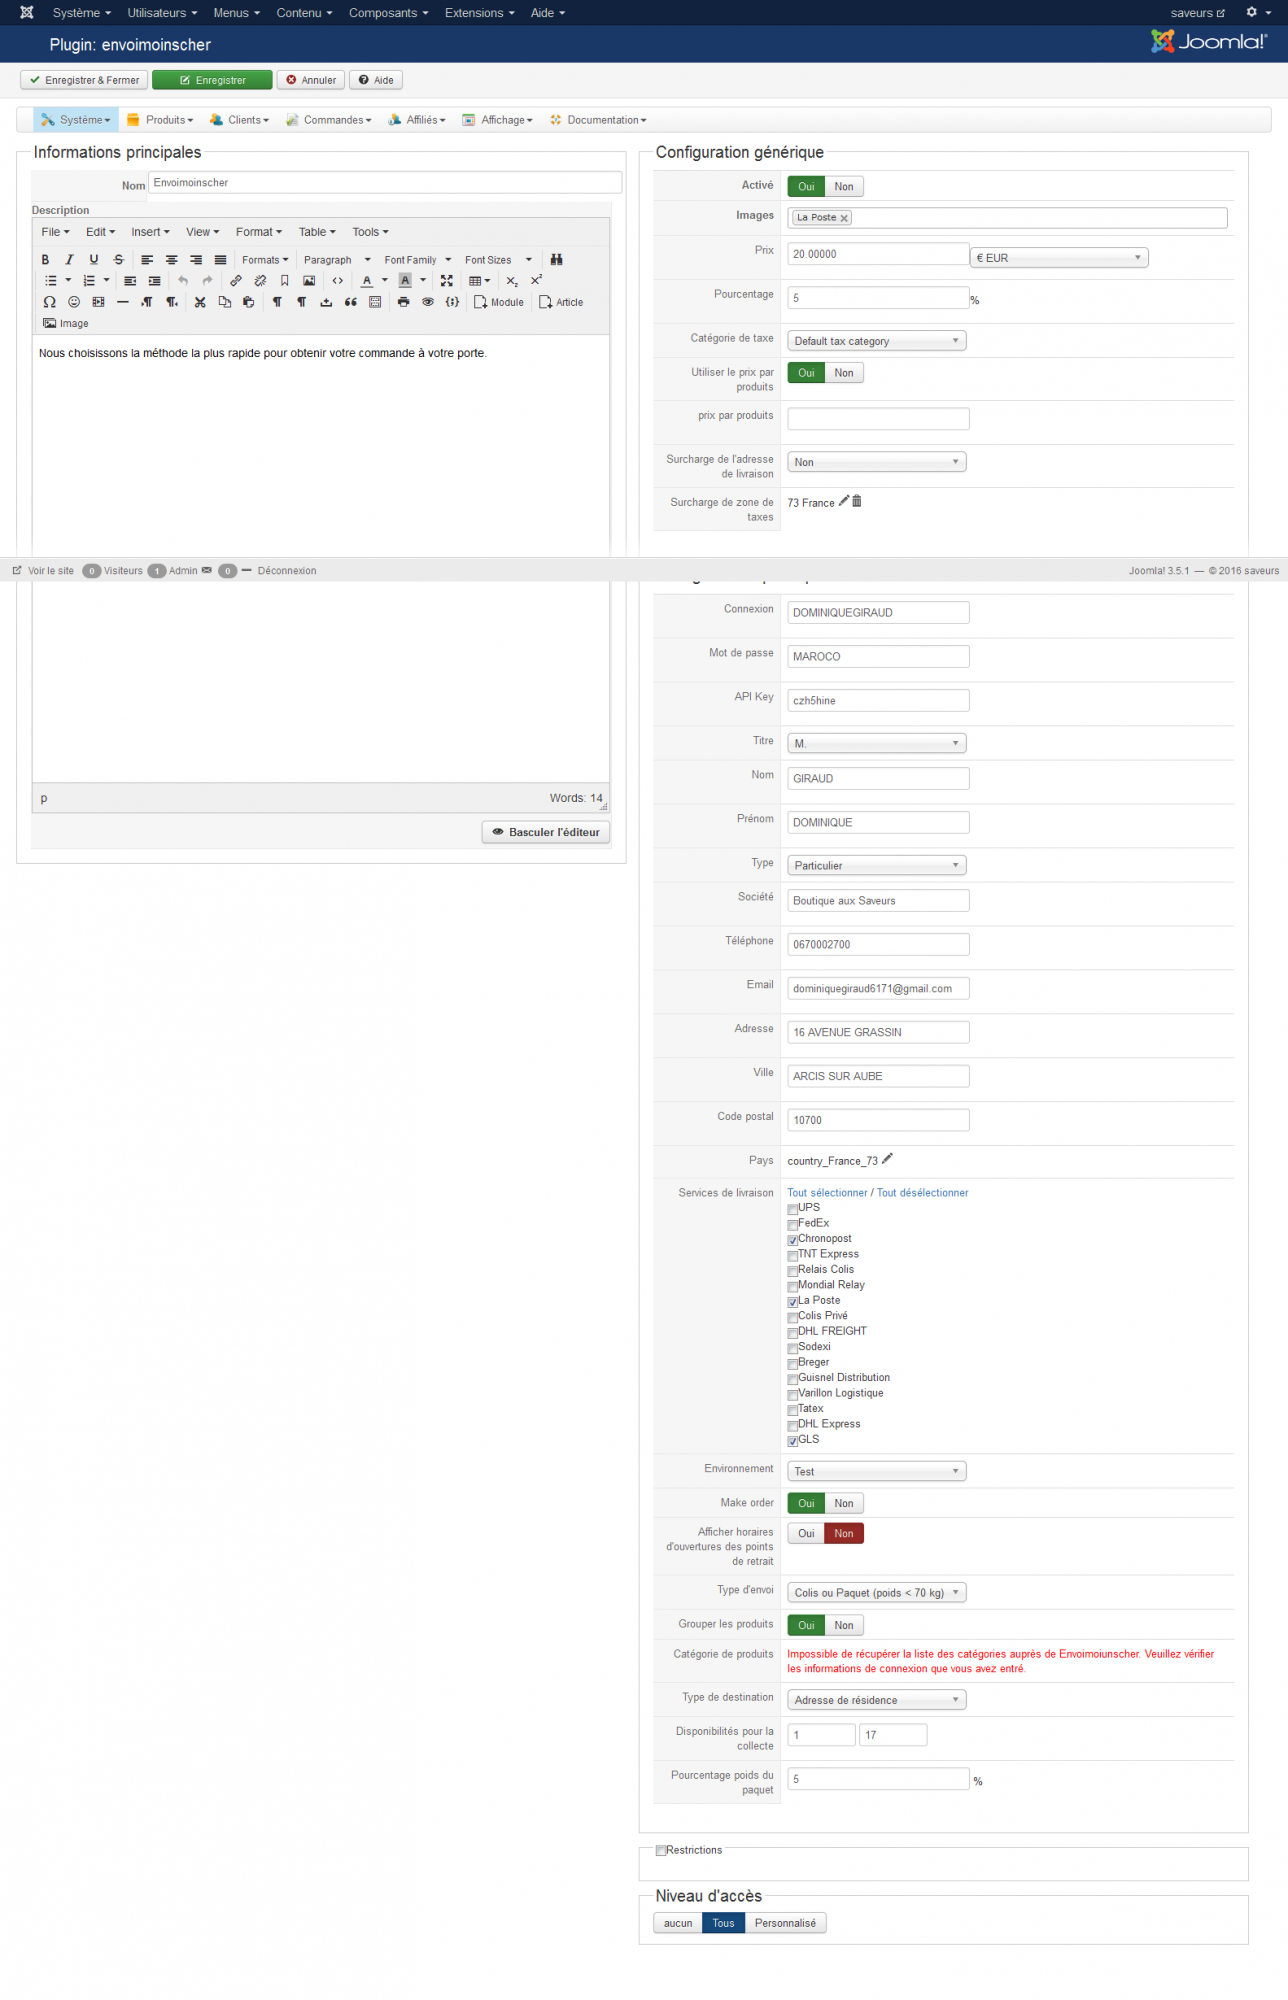Delete the 73 France tax zone surcharge
The width and height of the screenshot is (1288, 2000).
857,501
